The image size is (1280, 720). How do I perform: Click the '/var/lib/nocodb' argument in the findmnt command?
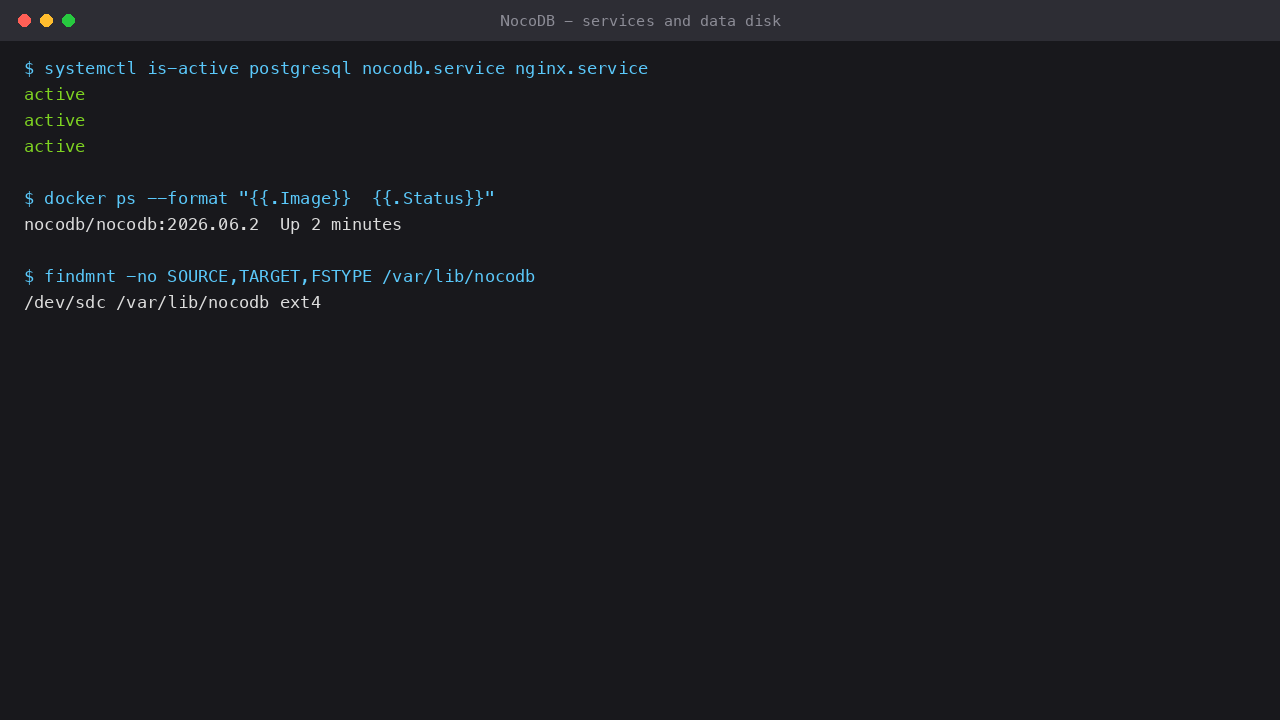click(x=459, y=276)
